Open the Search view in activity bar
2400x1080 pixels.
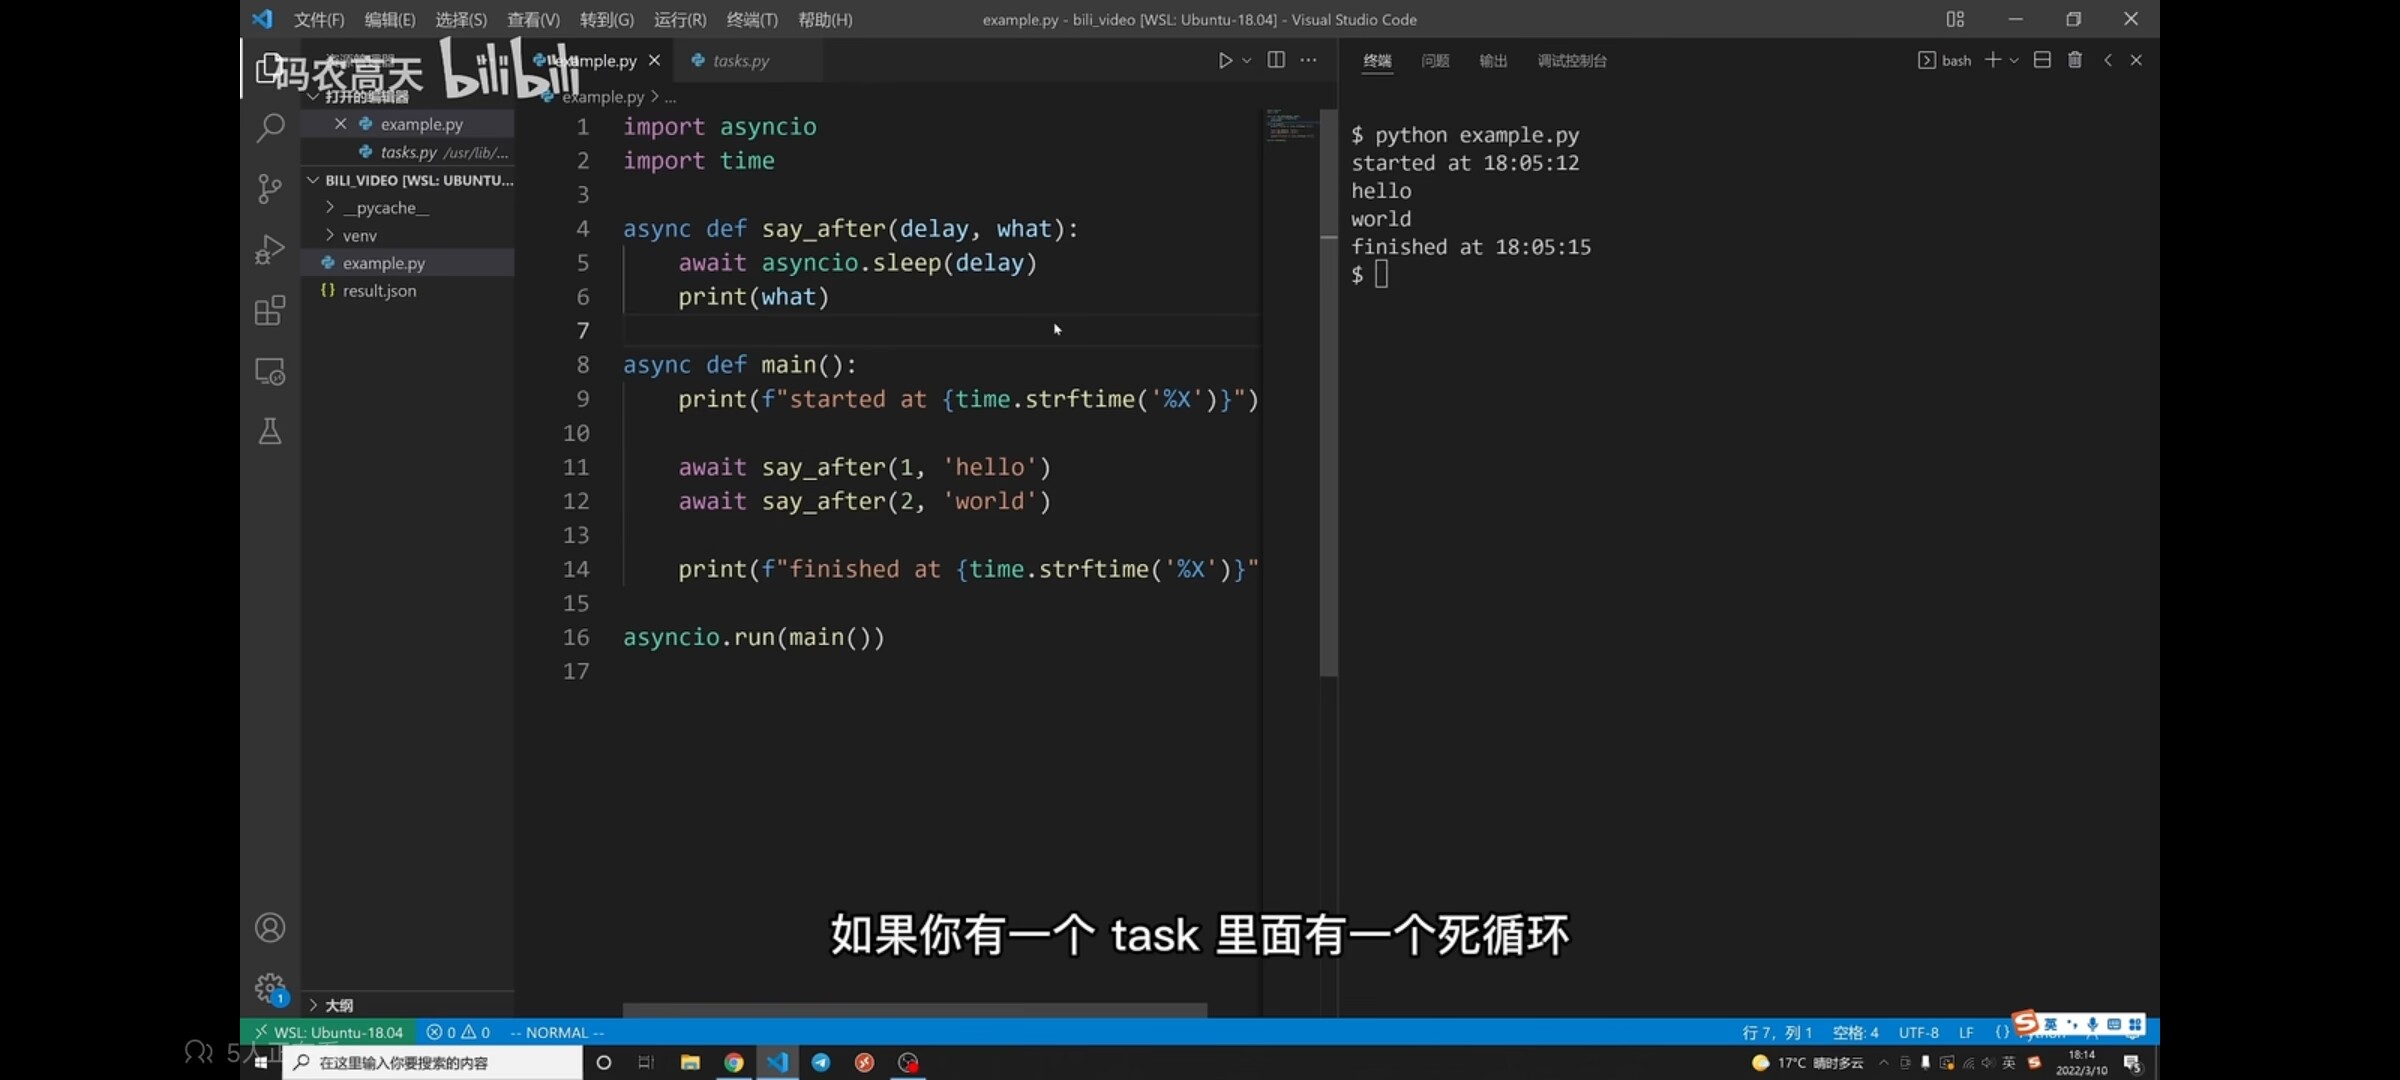click(x=270, y=128)
